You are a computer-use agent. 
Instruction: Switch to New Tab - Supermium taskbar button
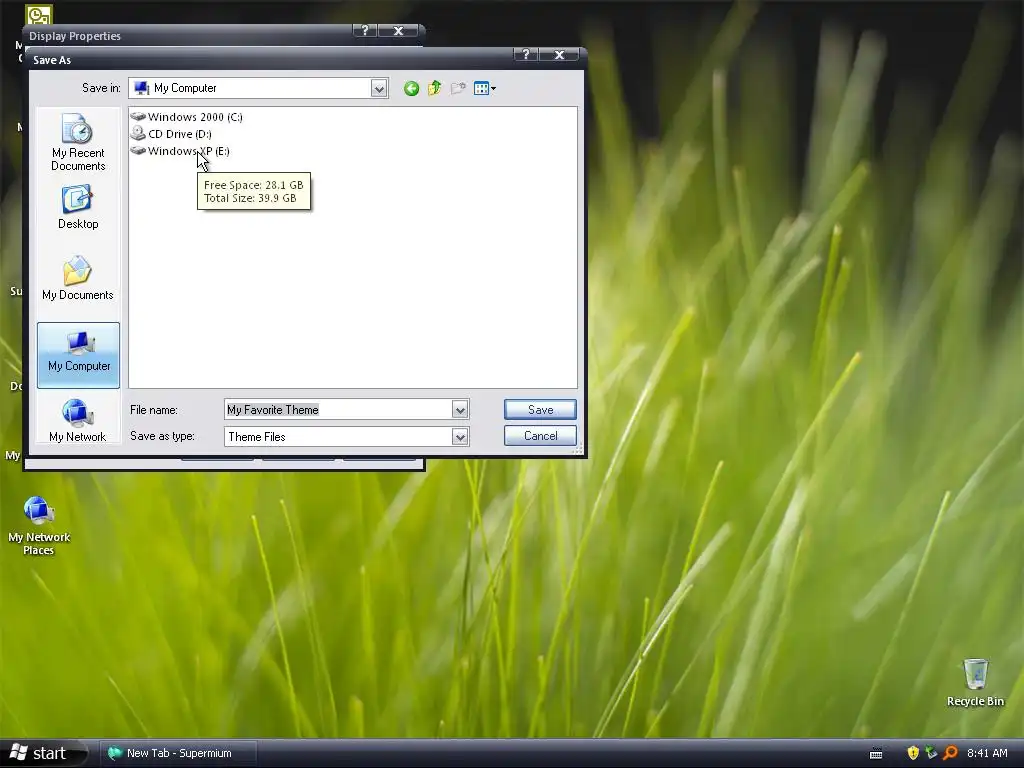coord(178,753)
